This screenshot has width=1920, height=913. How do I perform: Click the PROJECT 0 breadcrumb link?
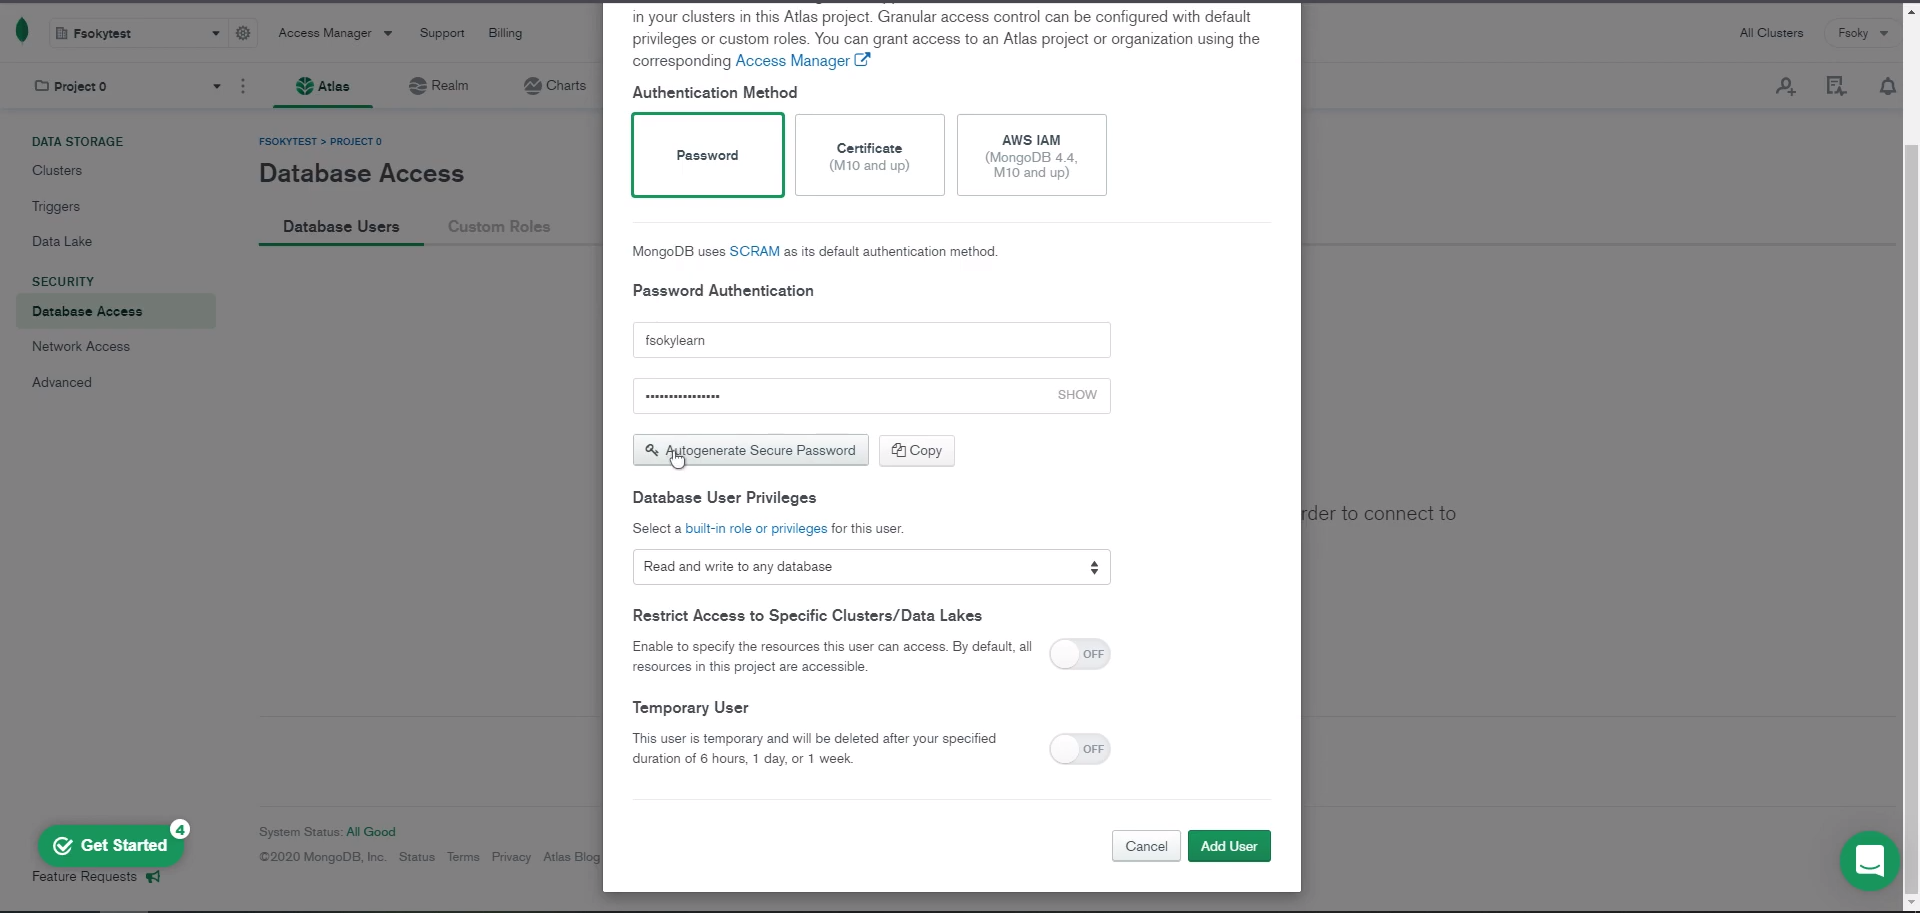pyautogui.click(x=356, y=142)
